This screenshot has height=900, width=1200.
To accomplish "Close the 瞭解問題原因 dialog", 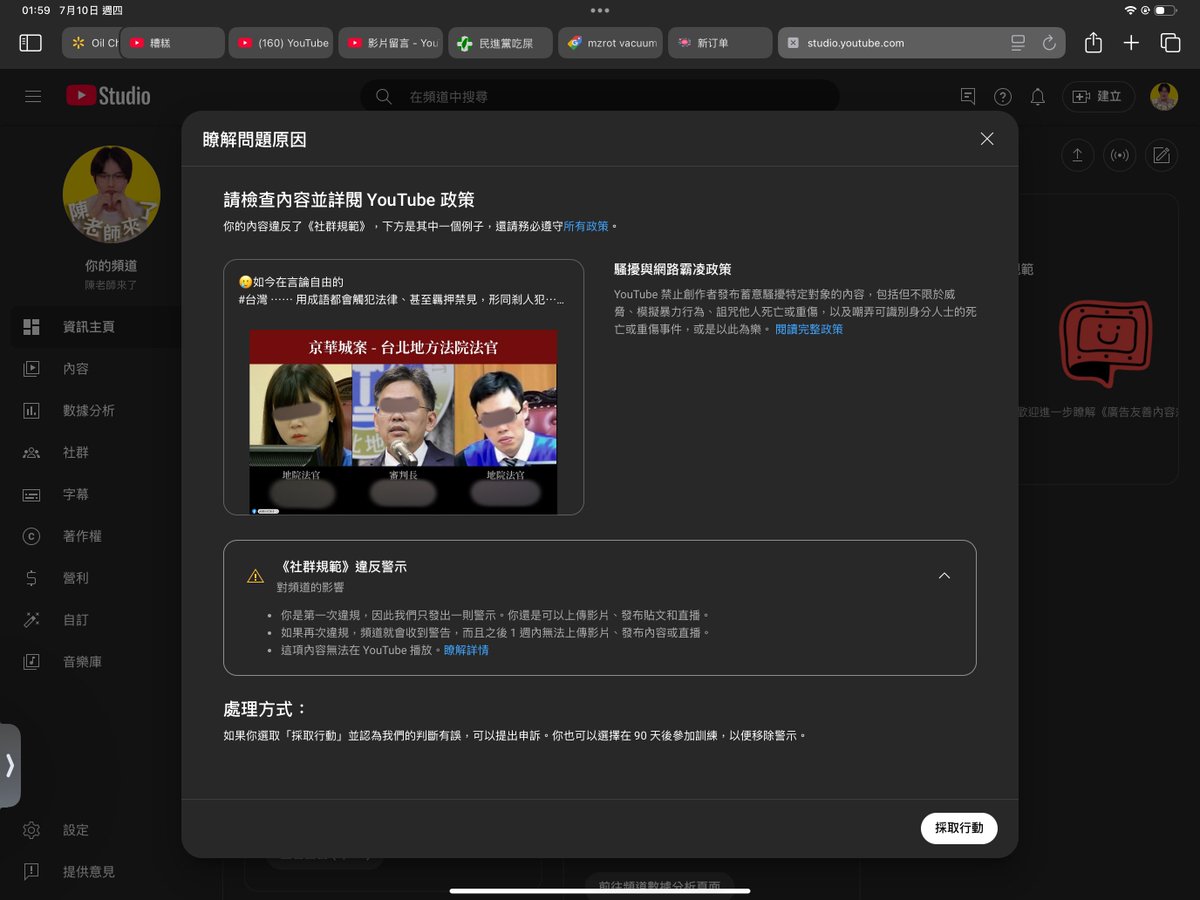I will tap(987, 139).
